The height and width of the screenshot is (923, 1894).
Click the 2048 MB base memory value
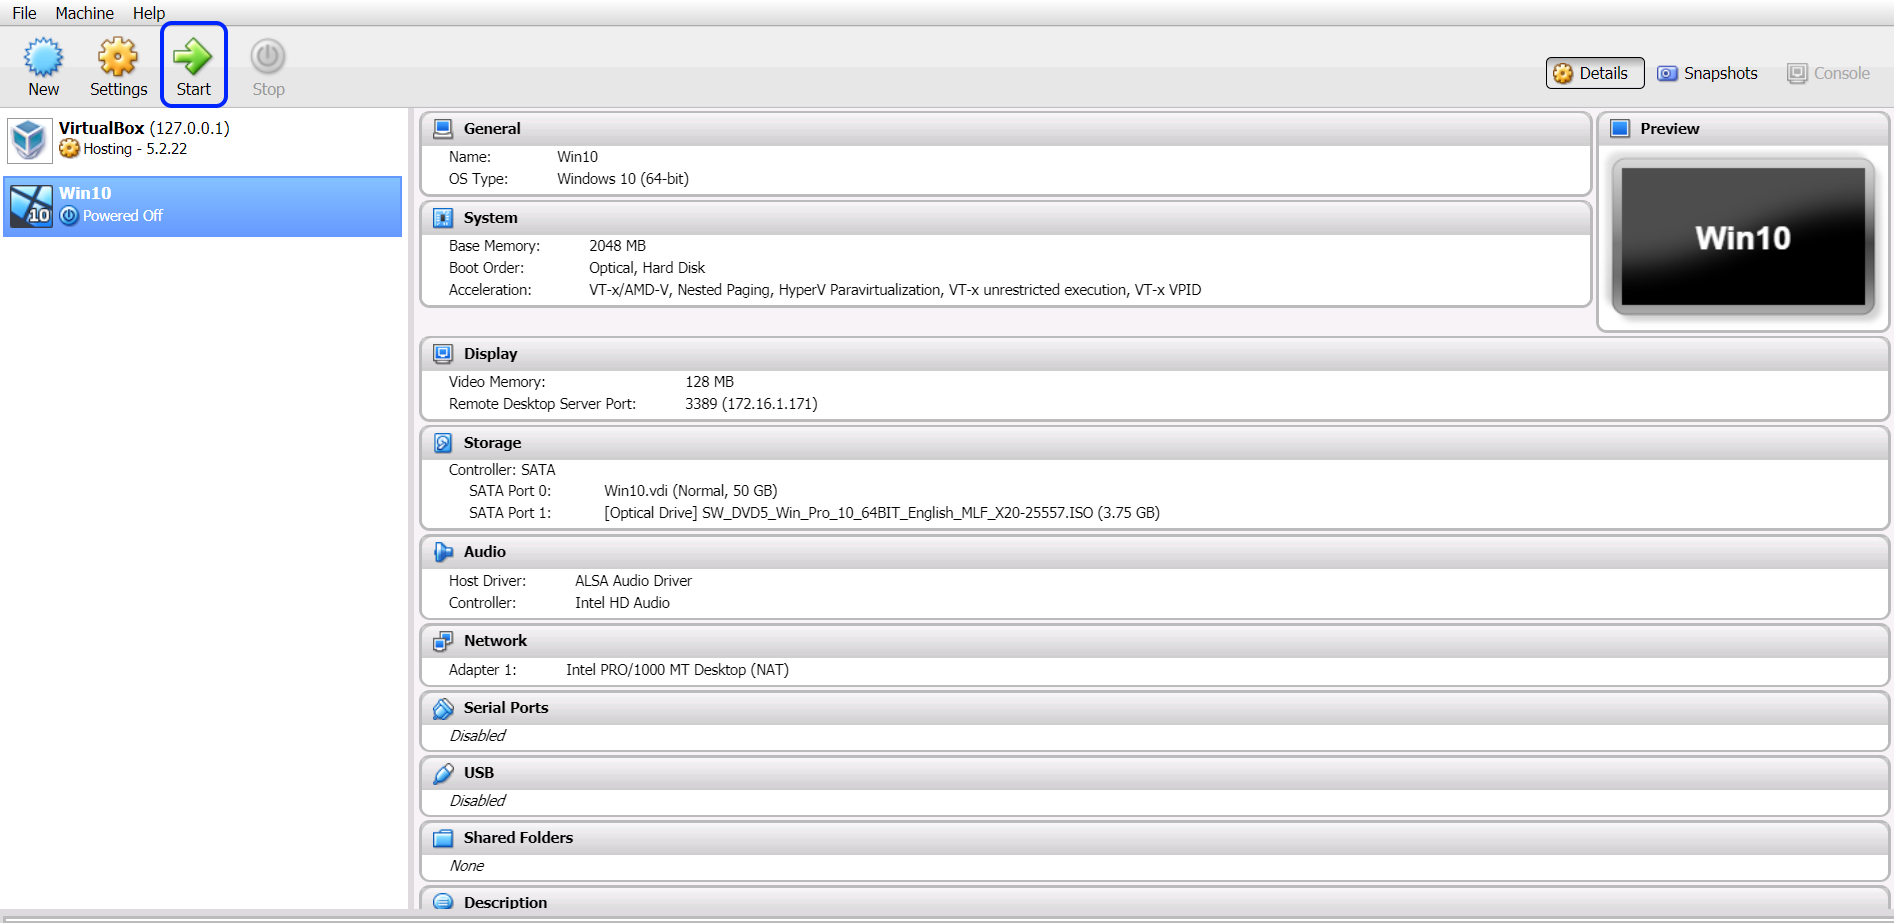click(617, 246)
